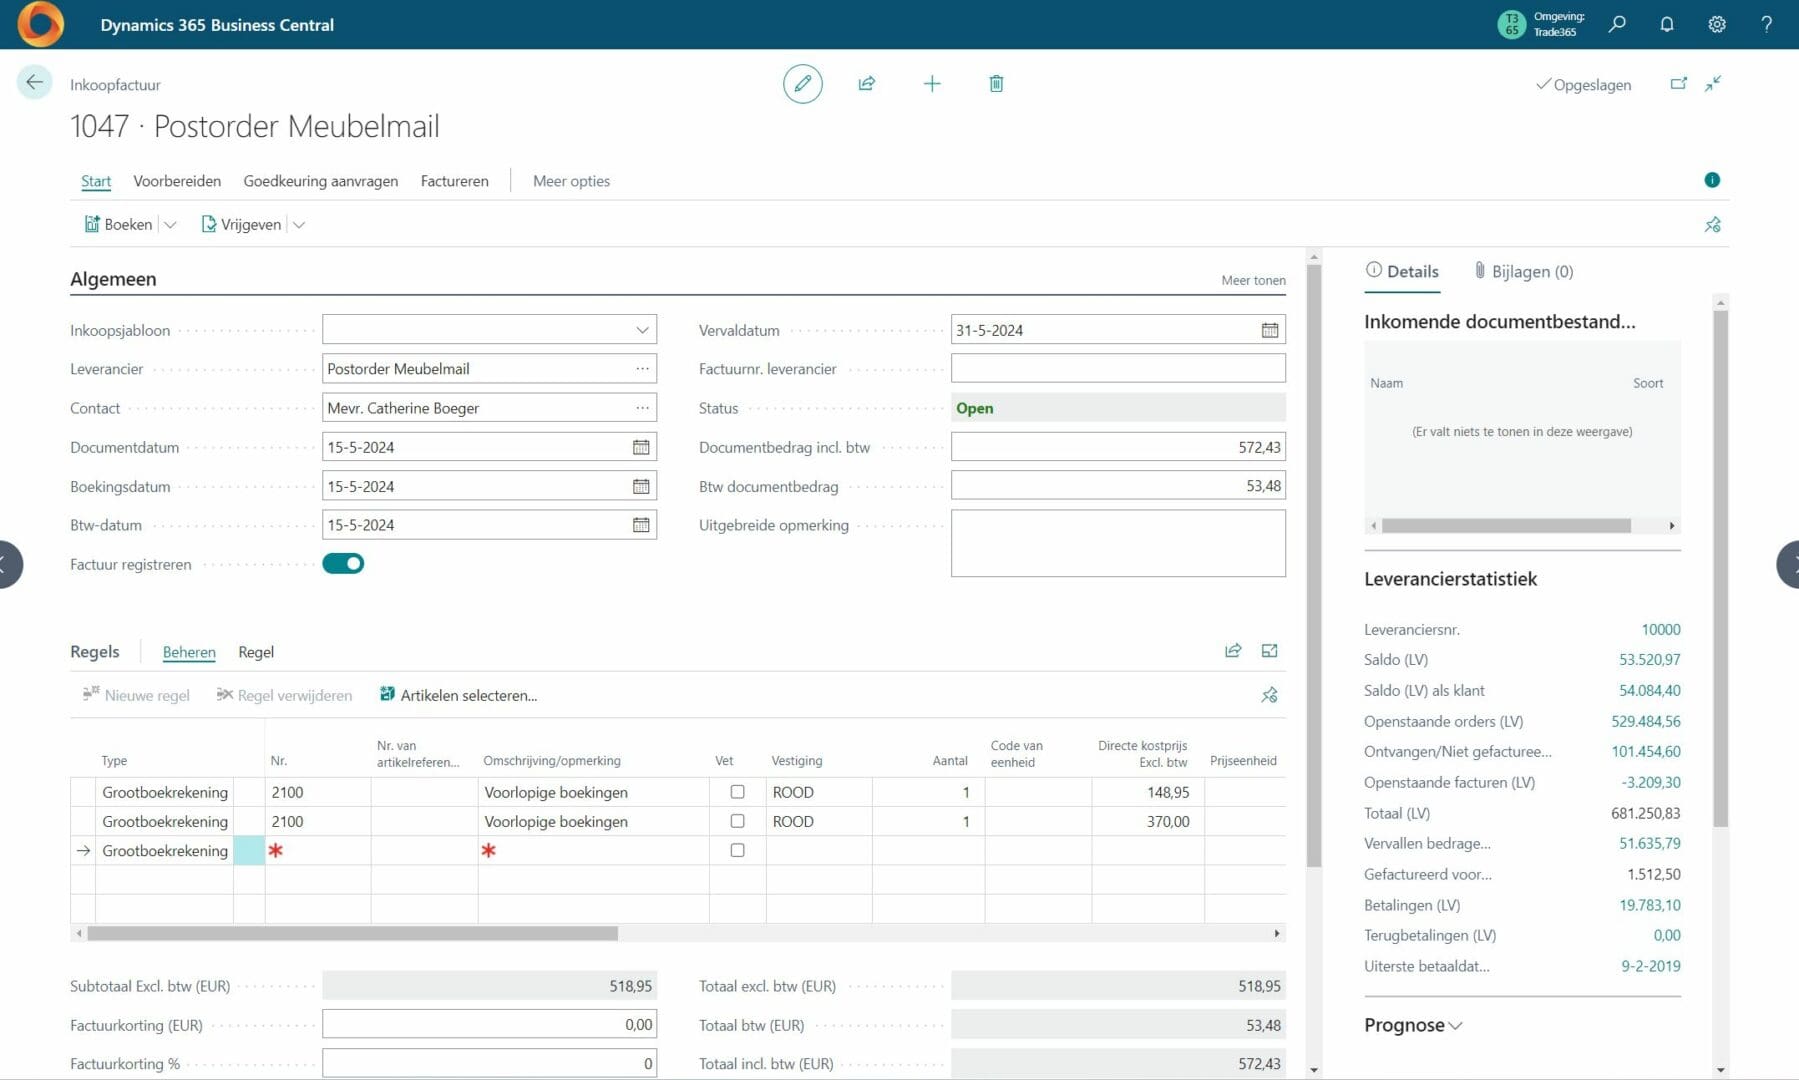Viewport: 1799px width, 1080px height.
Task: Click the Documentbedrag incl. btw field
Action: tap(1118, 447)
